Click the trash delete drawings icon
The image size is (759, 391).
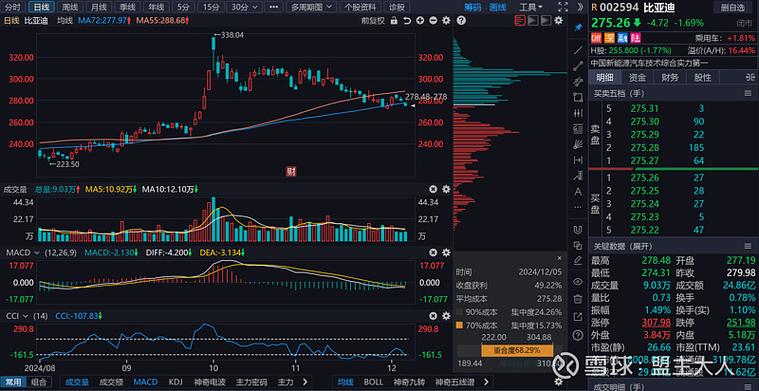577,299
